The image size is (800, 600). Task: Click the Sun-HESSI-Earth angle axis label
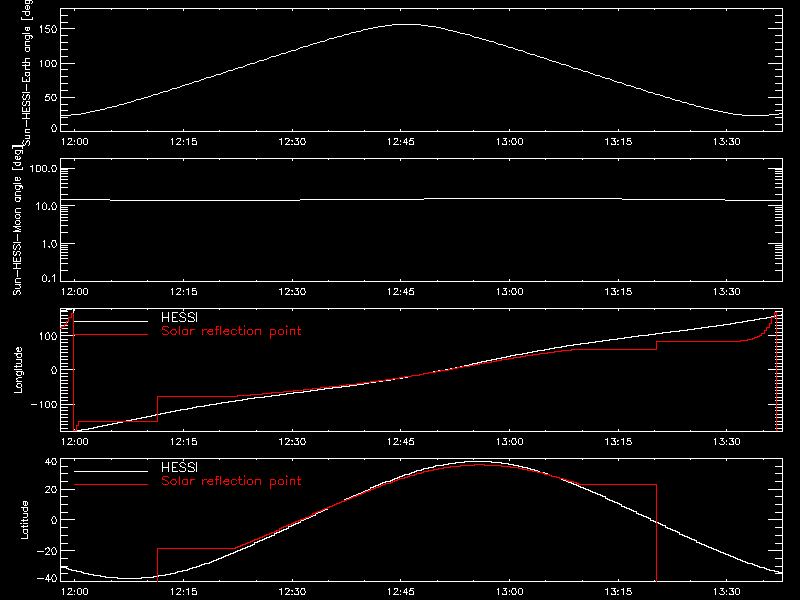click(x=27, y=71)
